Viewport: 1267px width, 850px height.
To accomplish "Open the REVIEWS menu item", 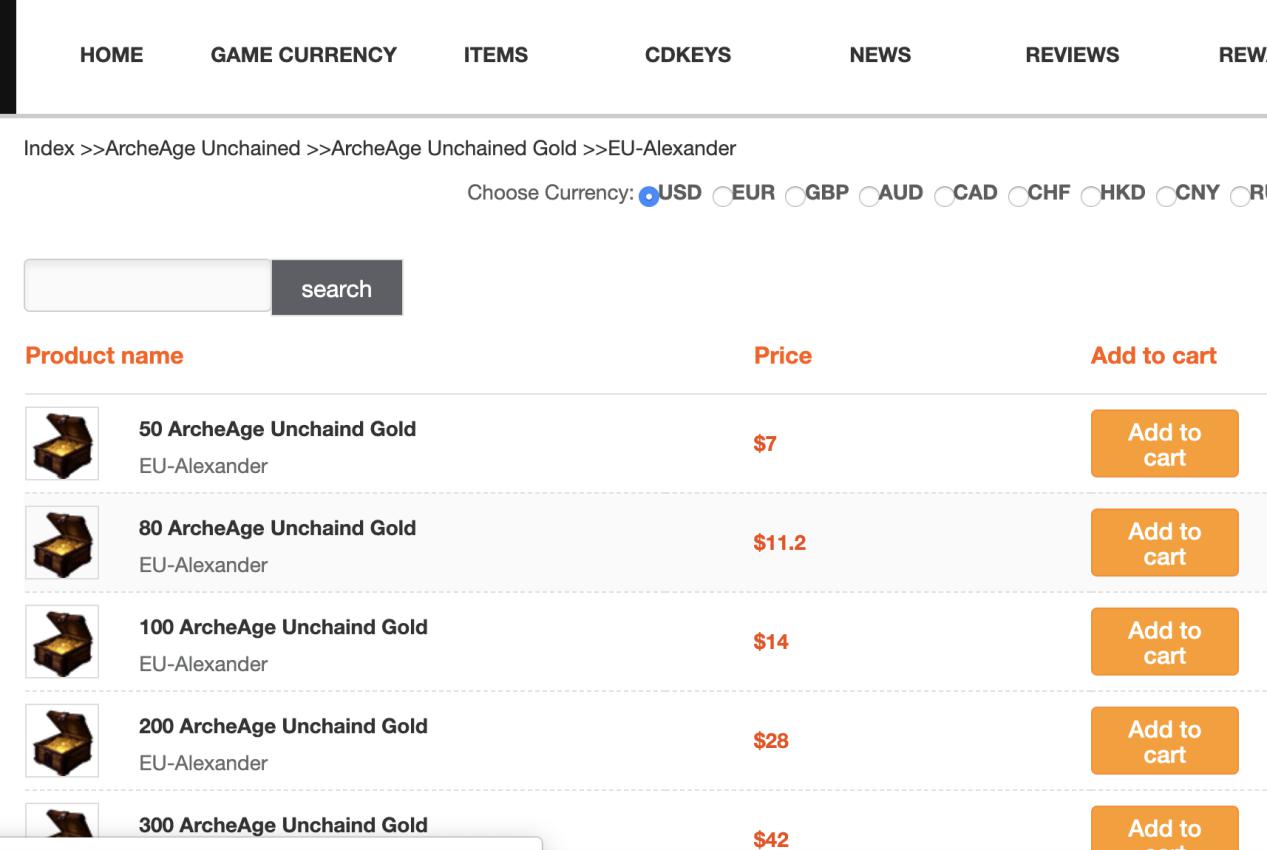I will tap(1072, 56).
